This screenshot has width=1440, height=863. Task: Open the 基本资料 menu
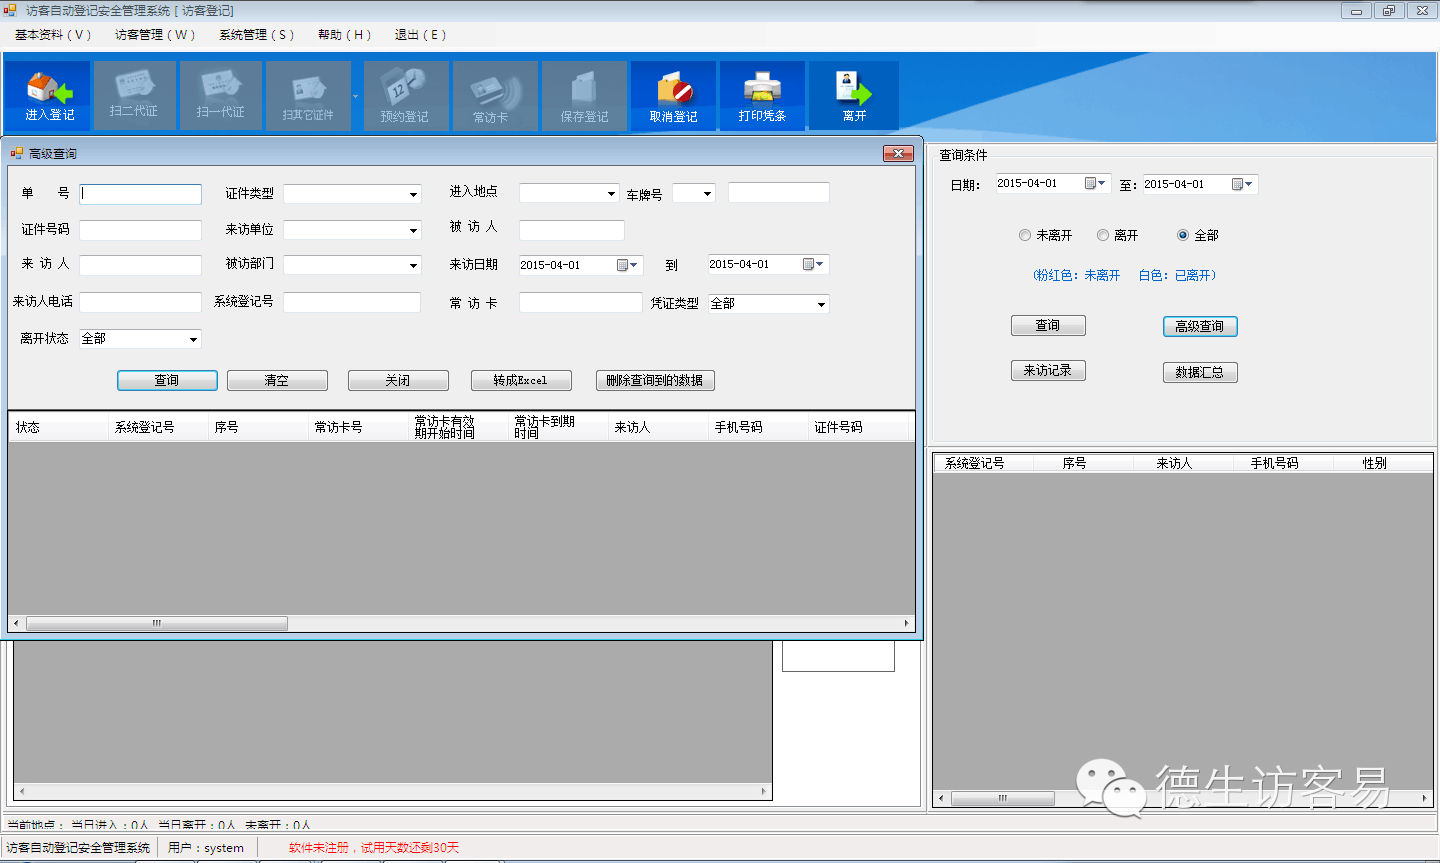click(53, 34)
